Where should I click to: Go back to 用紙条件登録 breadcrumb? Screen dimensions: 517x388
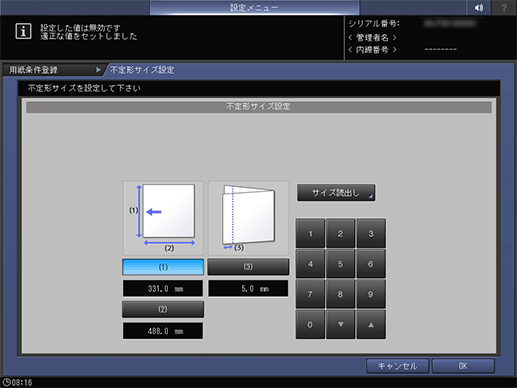tap(53, 70)
